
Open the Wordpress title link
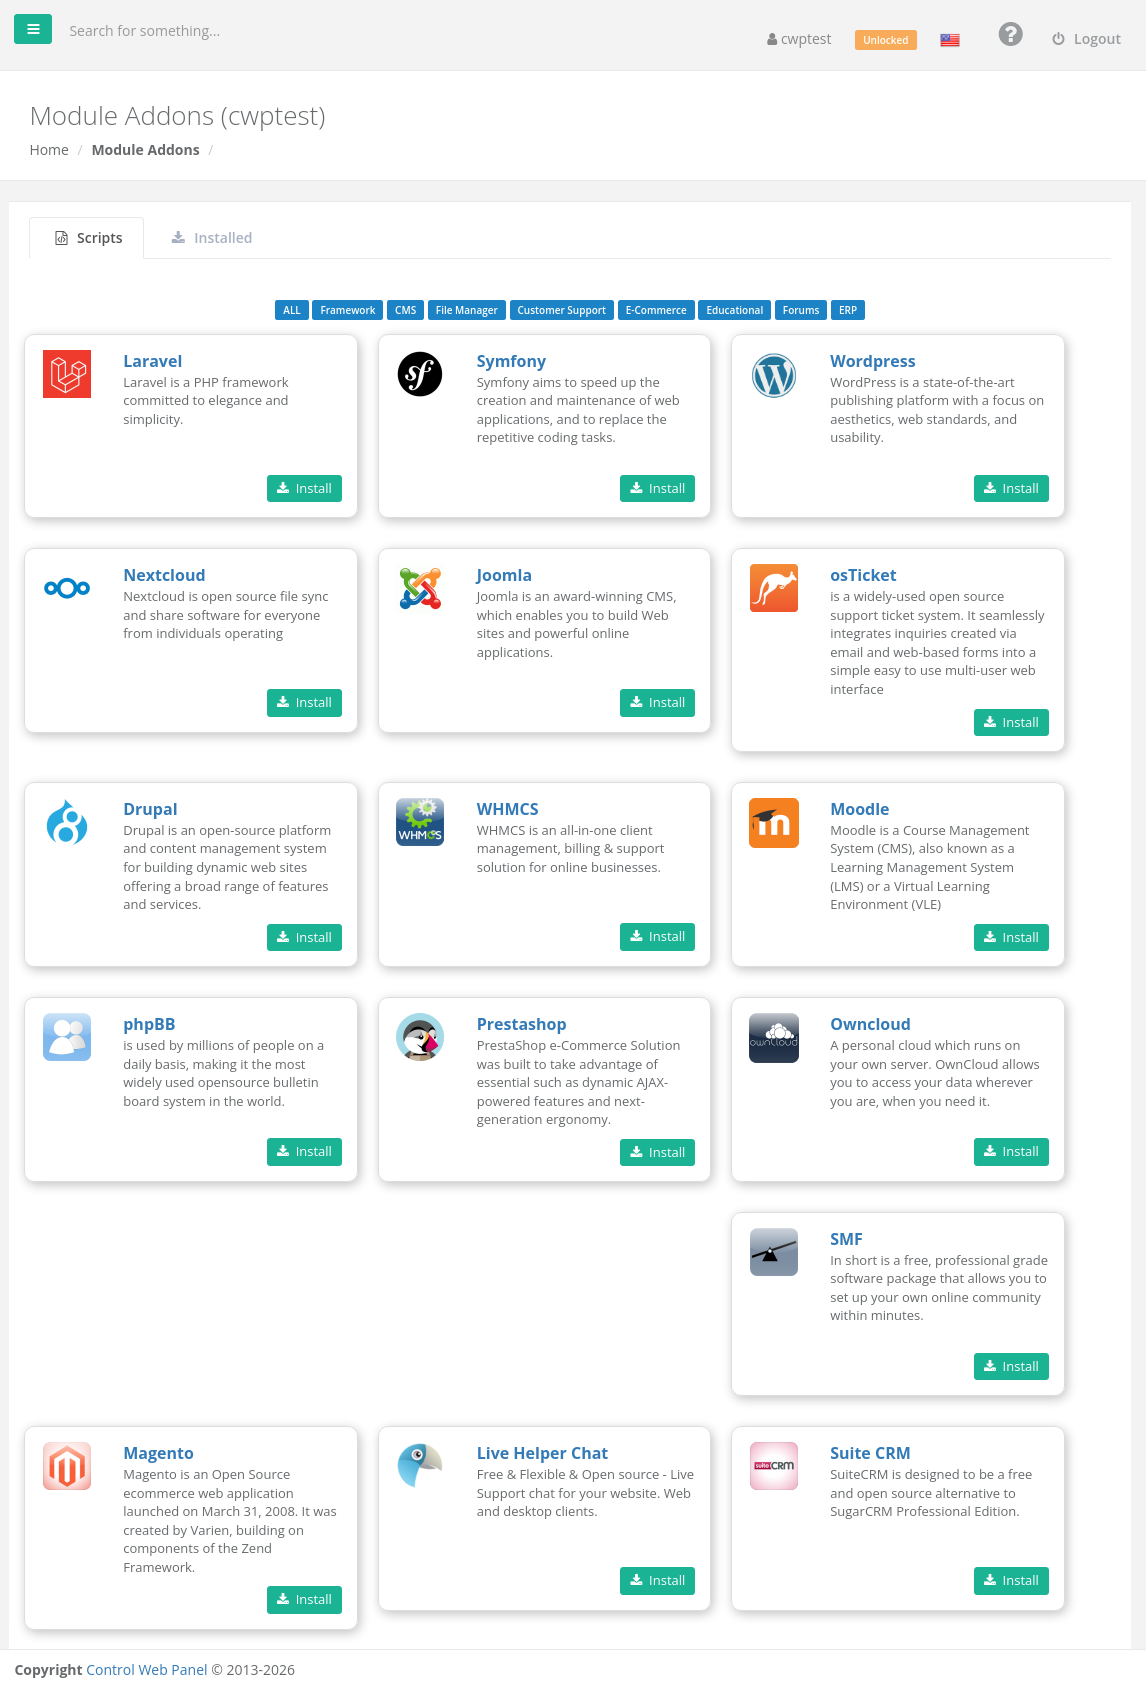pyautogui.click(x=872, y=361)
